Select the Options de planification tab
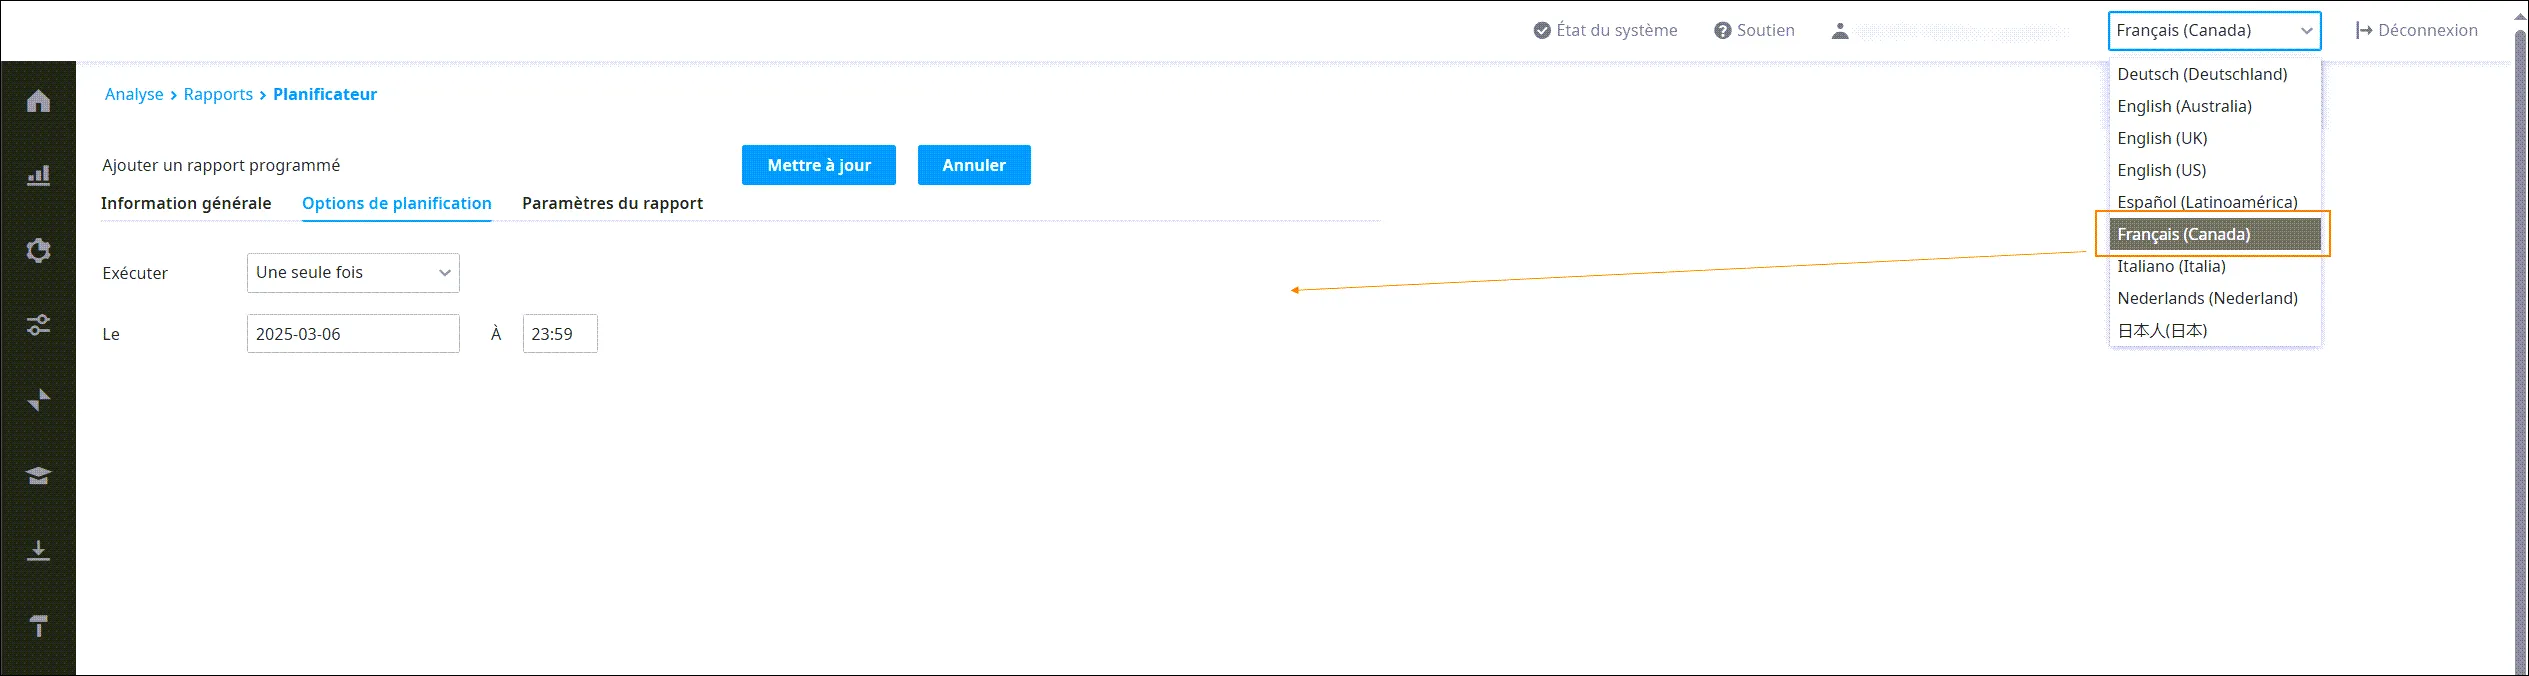This screenshot has width=2529, height=676. click(x=397, y=203)
